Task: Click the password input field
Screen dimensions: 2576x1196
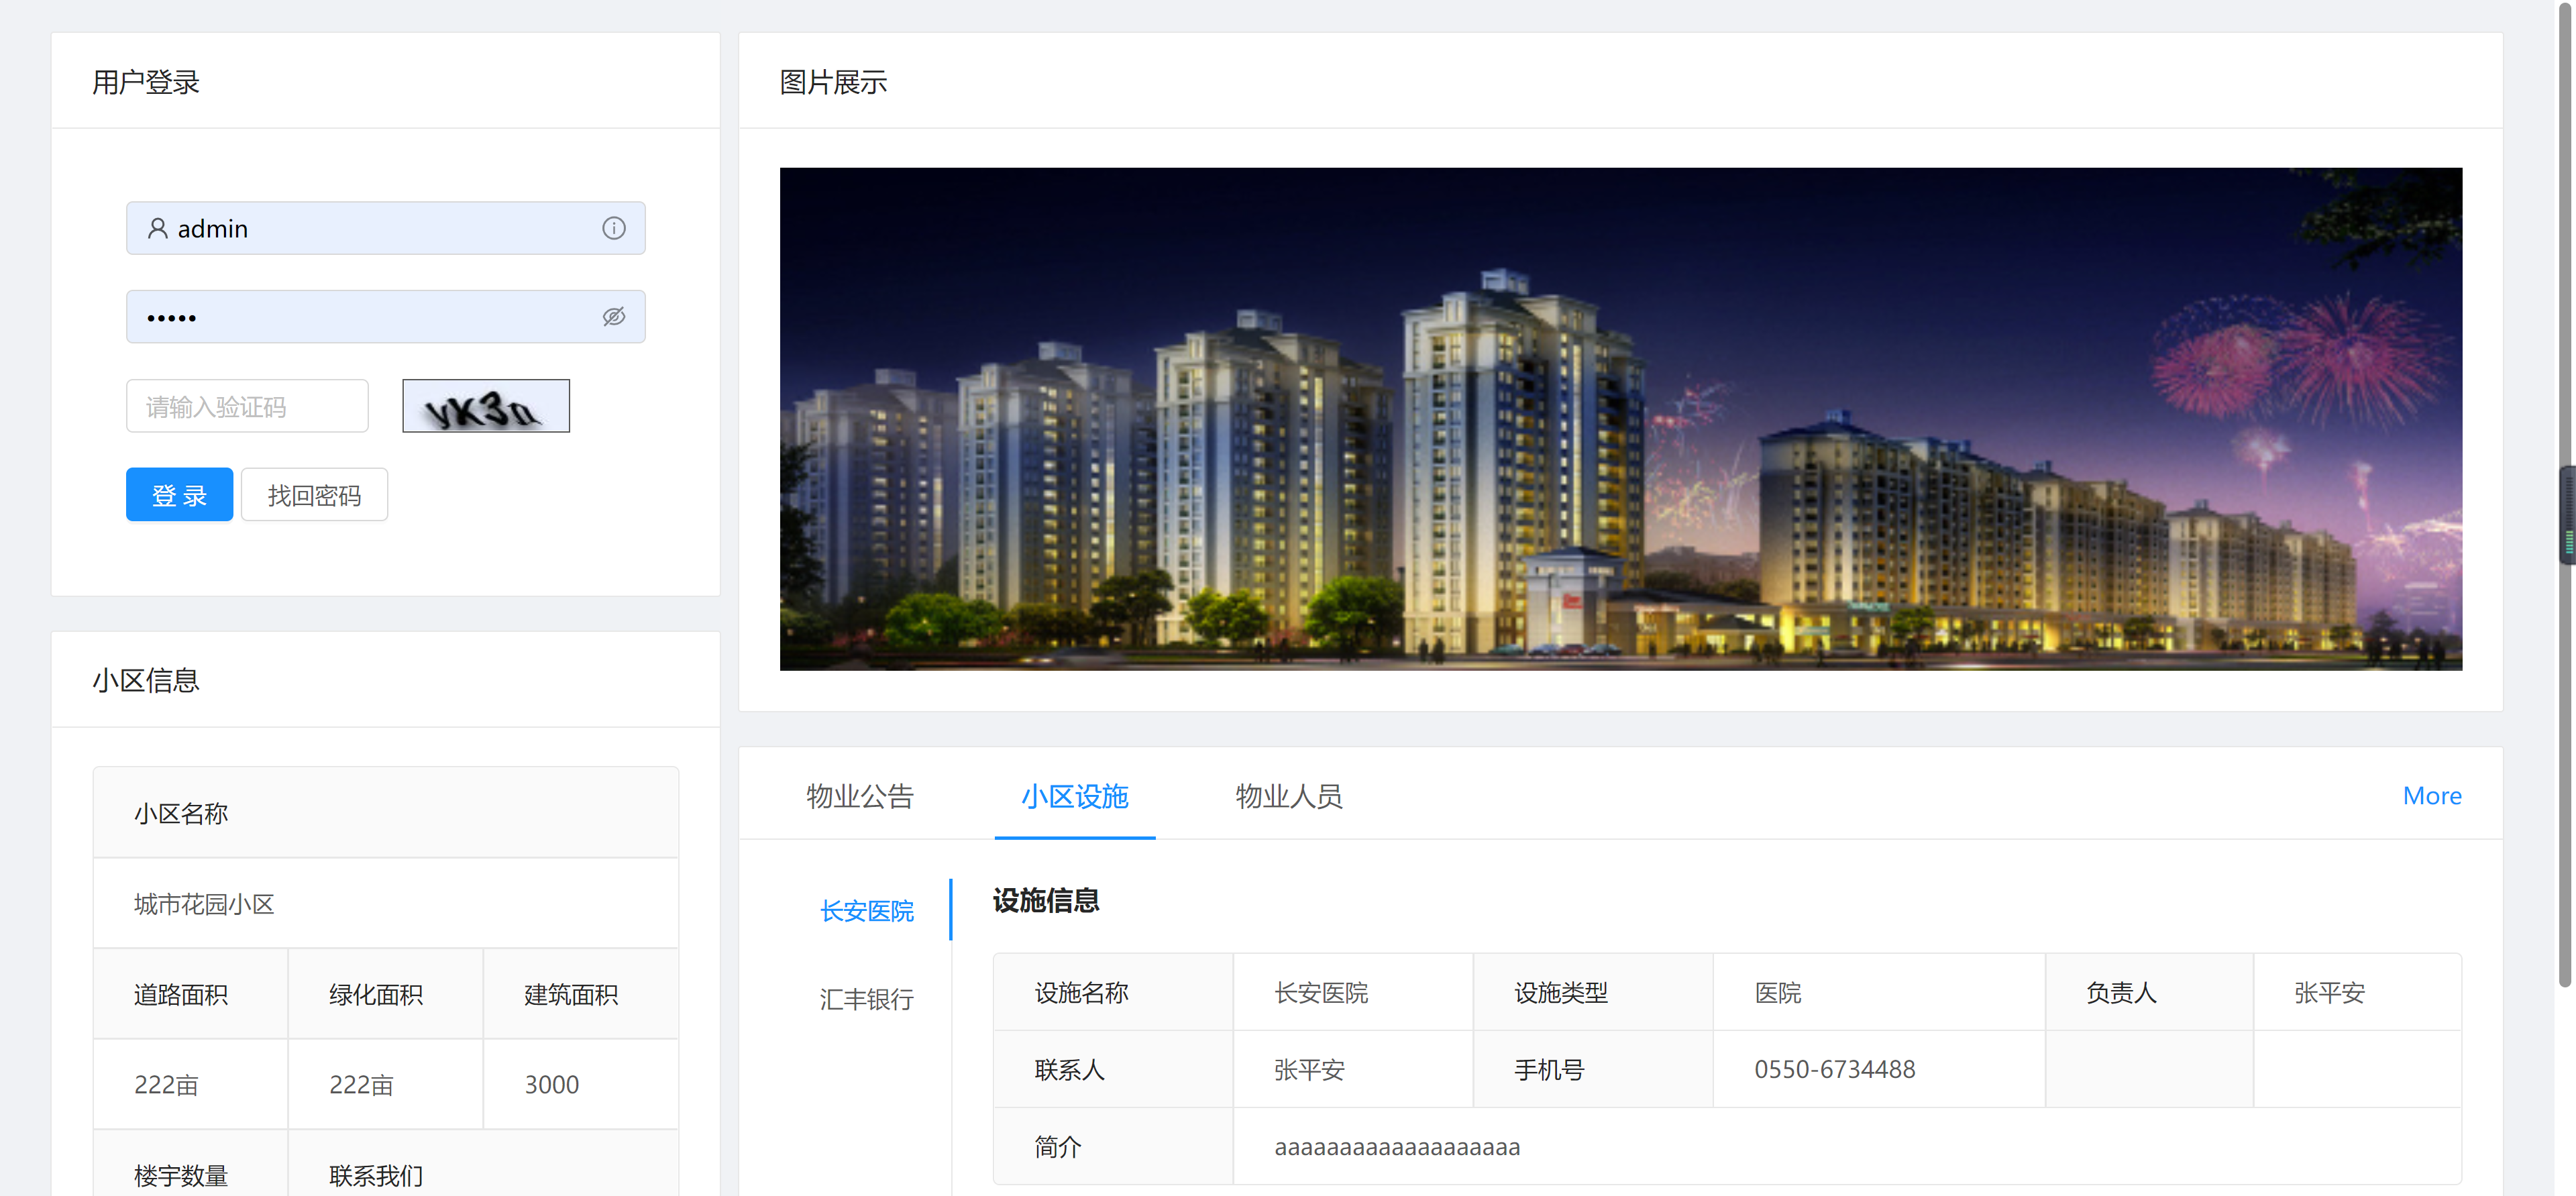Action: click(370, 317)
